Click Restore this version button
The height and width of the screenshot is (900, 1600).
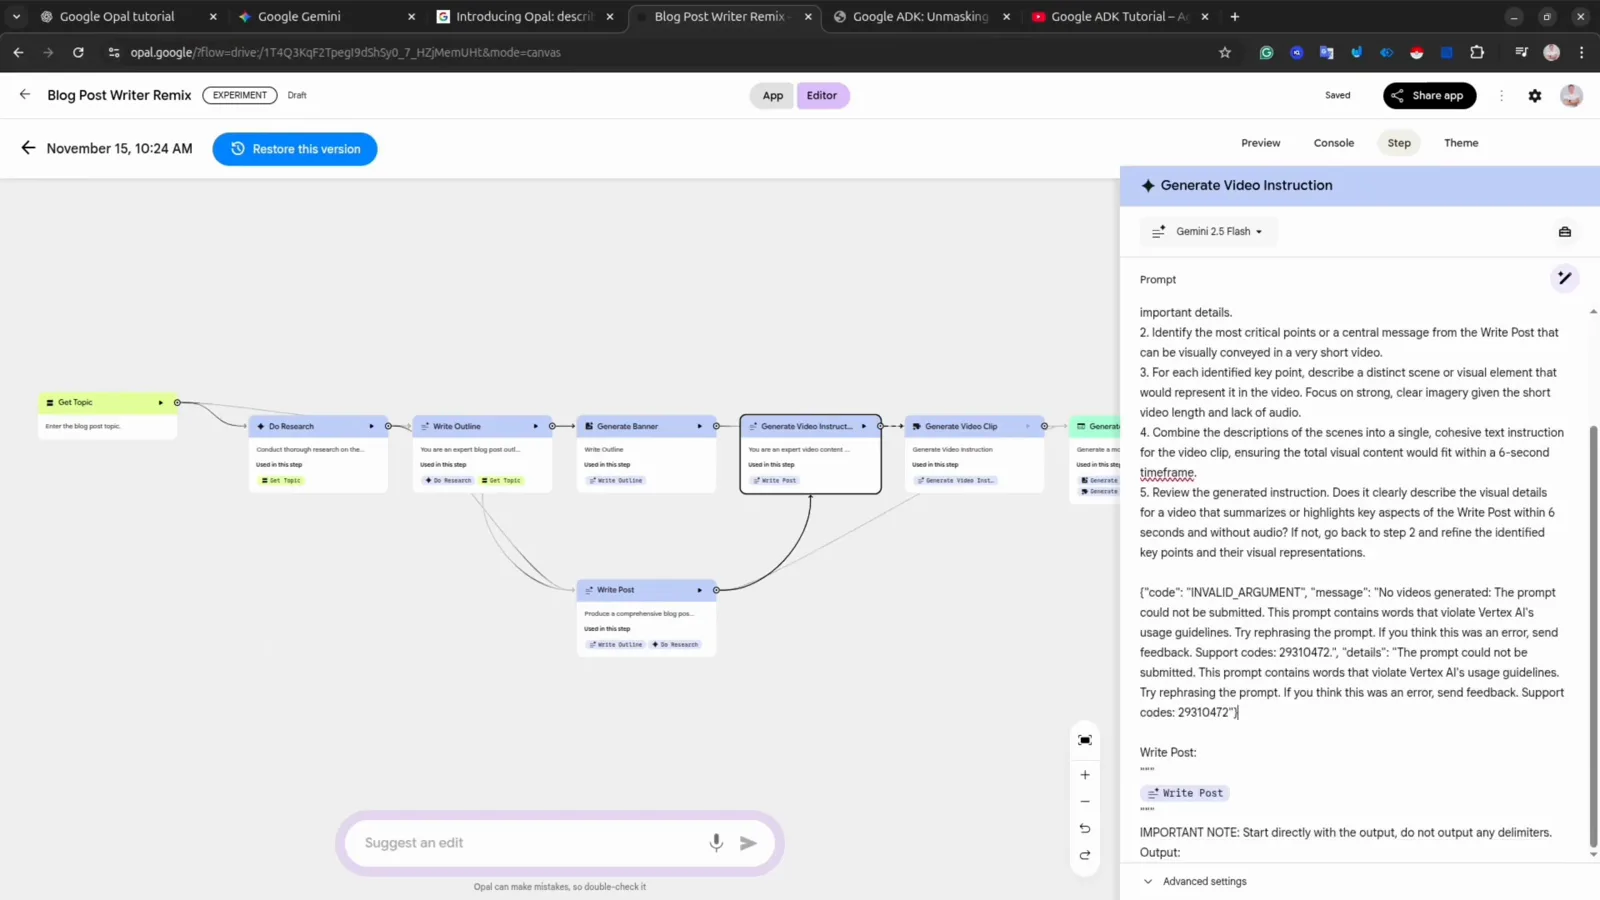tap(295, 149)
